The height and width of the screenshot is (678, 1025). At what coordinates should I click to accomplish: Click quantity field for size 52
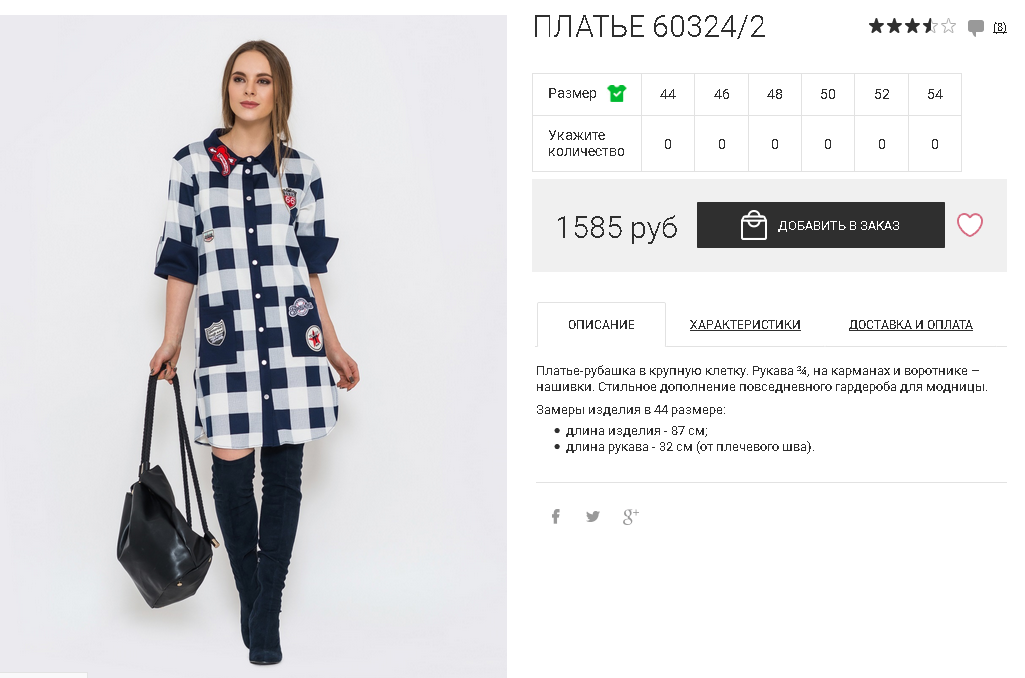click(x=881, y=144)
